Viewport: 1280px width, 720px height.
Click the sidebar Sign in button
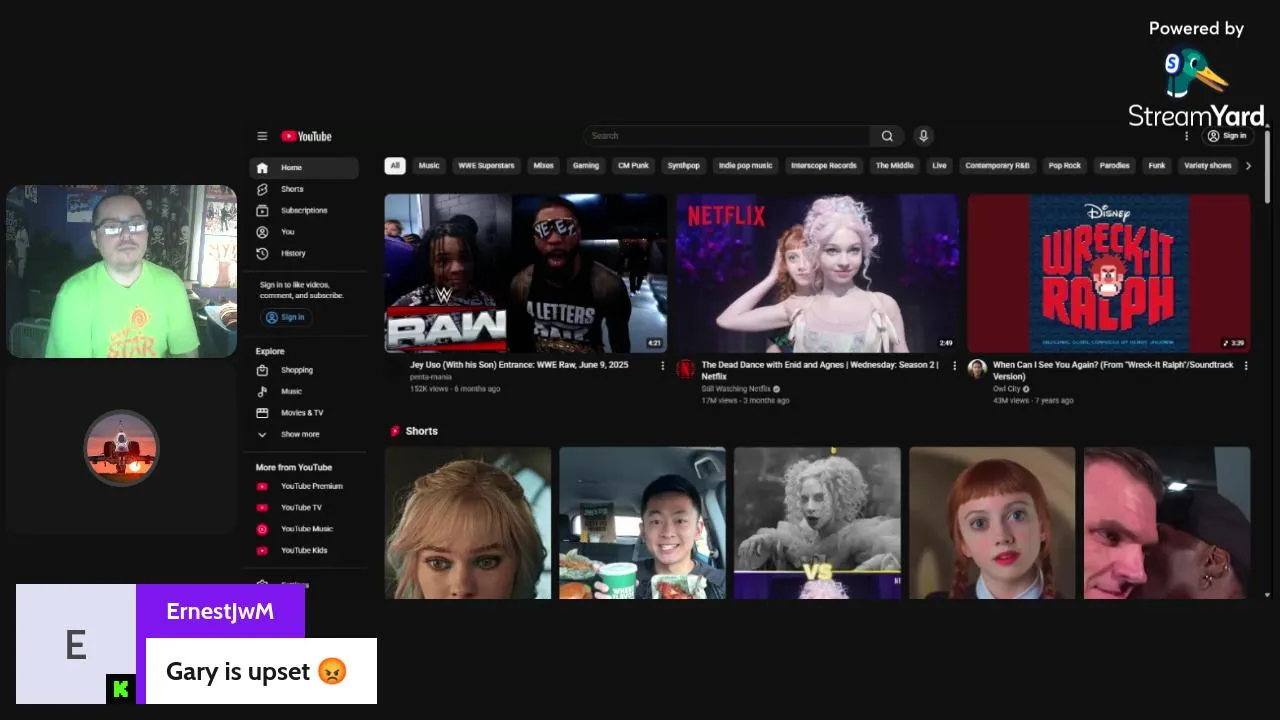[x=286, y=317]
